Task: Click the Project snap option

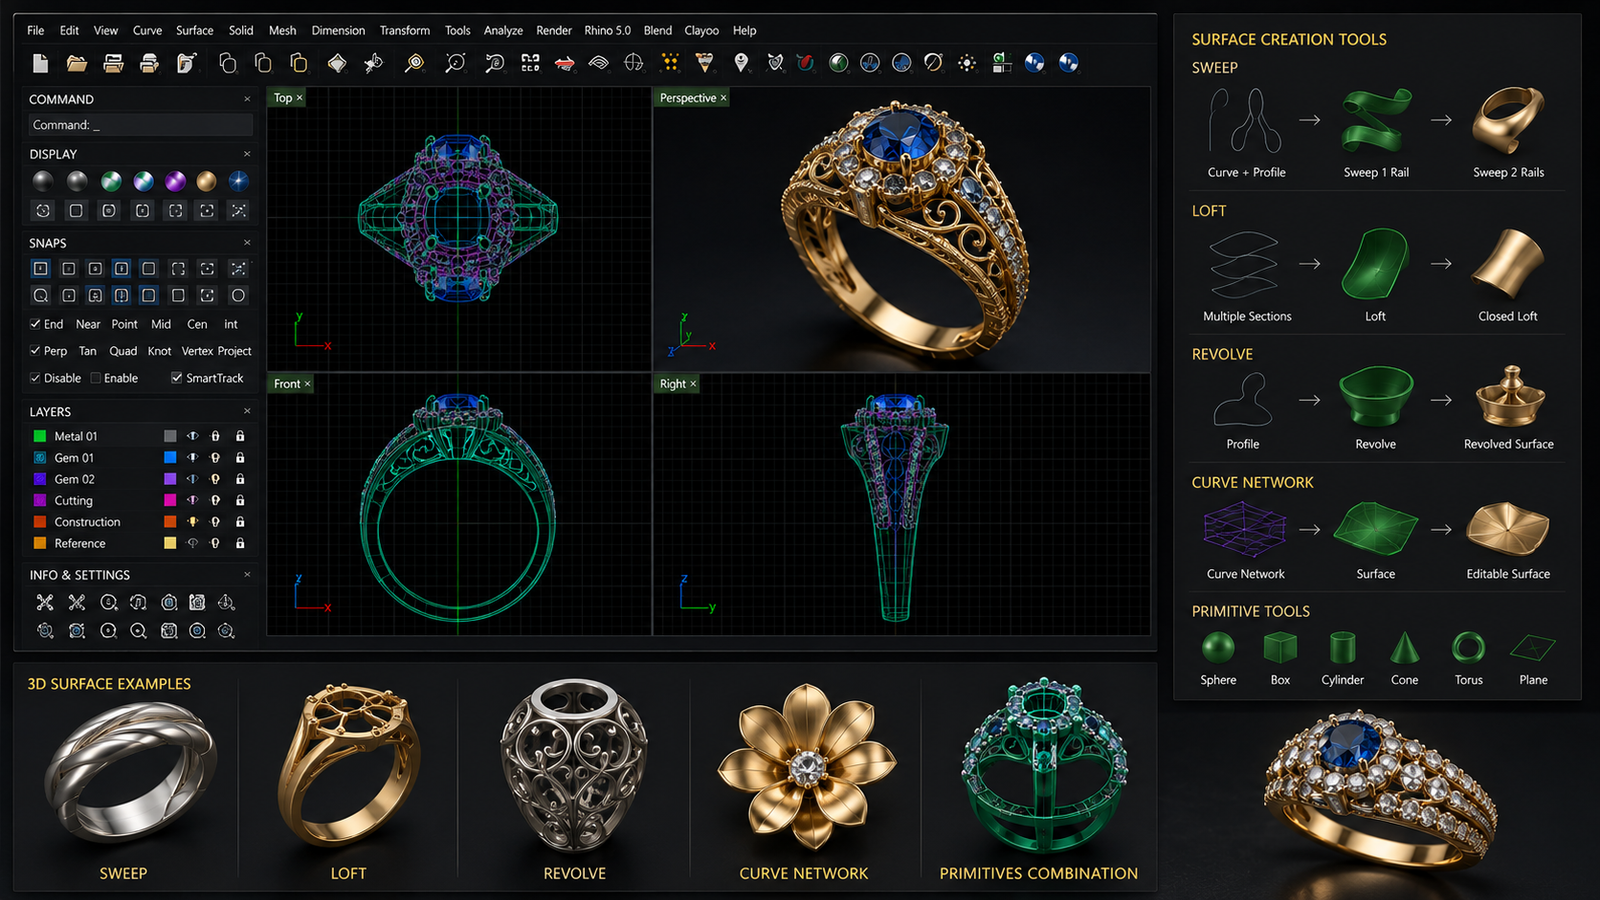Action: pos(234,351)
